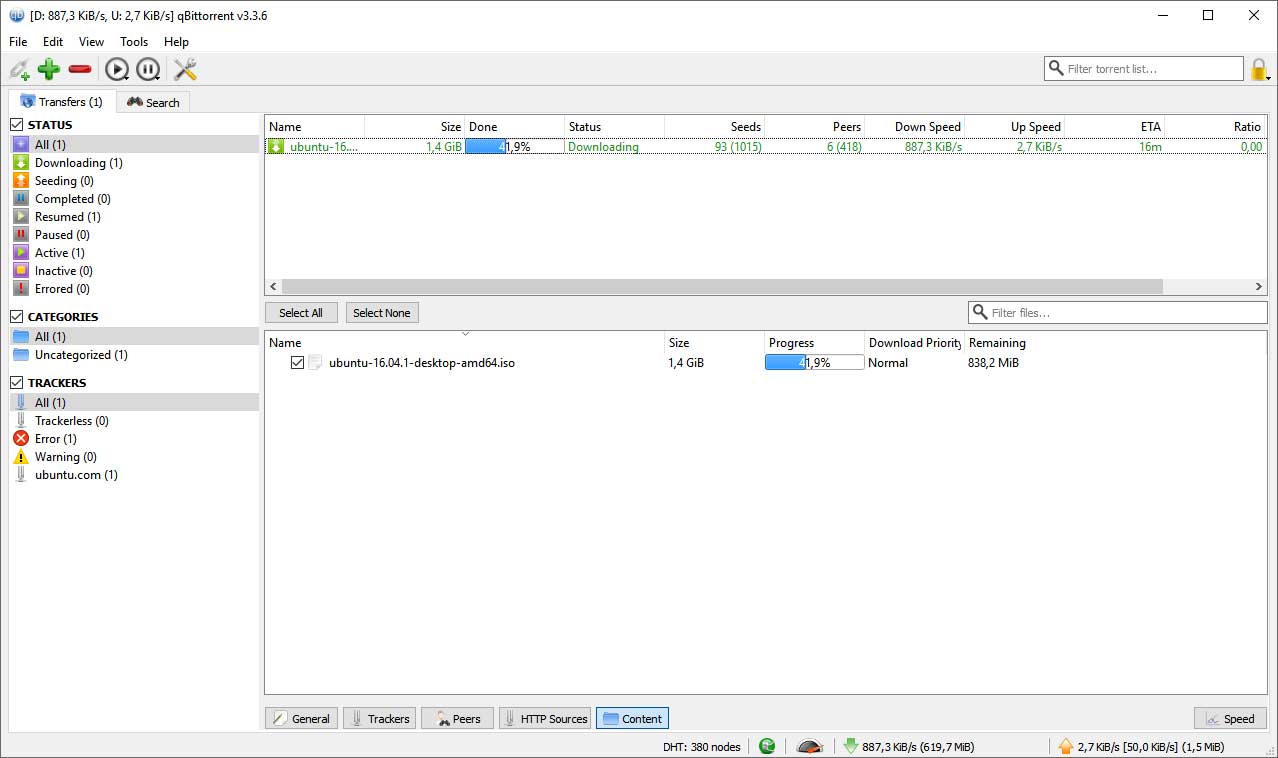Sort torrent list by Seeds column
Screen dimensions: 1278x758
coord(714,127)
